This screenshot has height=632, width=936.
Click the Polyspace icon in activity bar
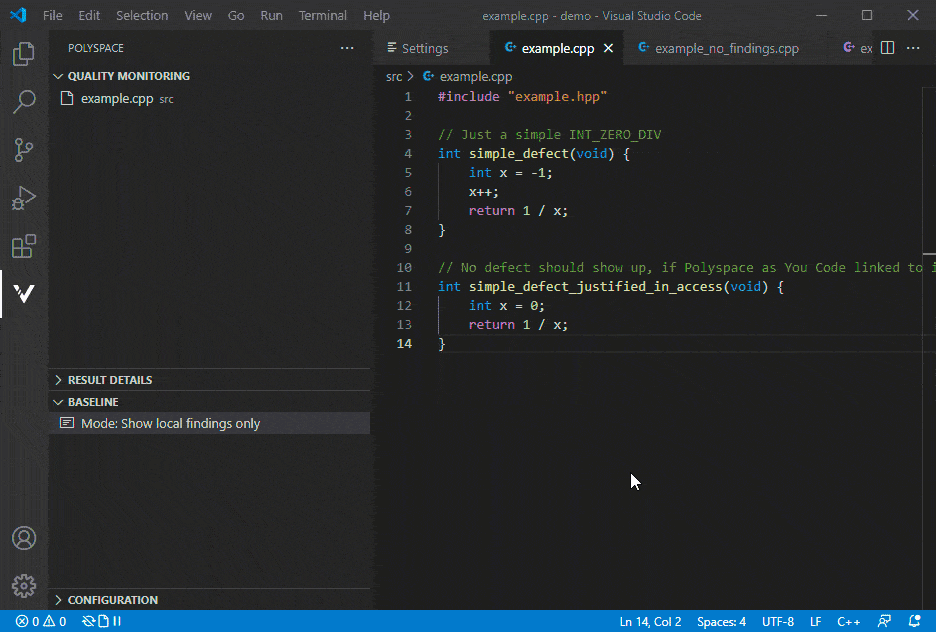point(24,294)
